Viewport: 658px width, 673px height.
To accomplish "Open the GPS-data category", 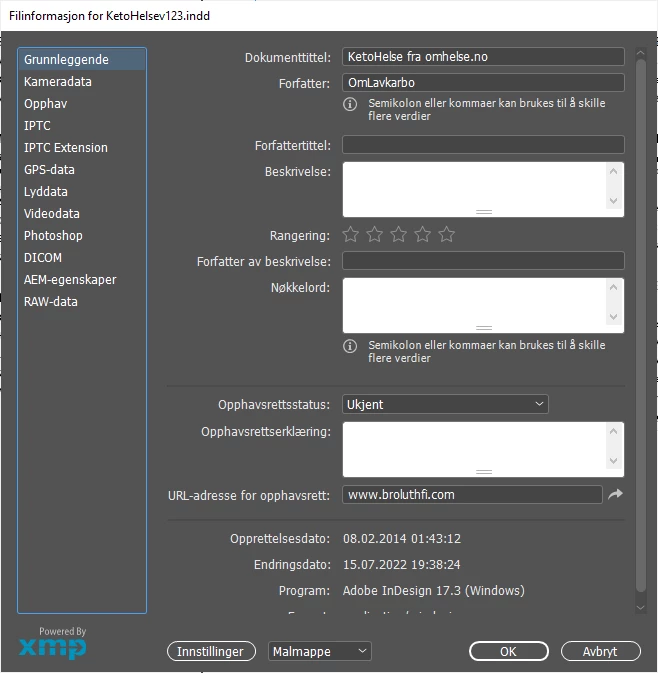I will click(x=82, y=170).
